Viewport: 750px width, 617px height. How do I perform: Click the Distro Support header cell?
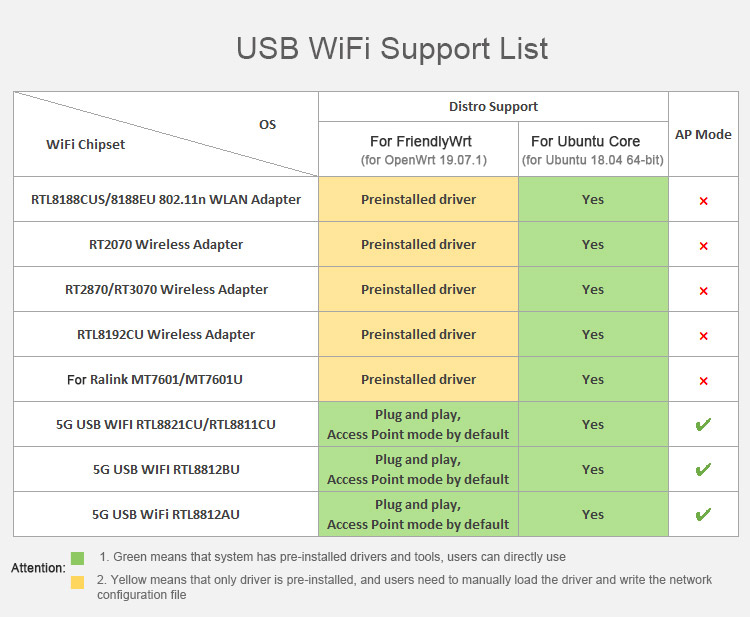(x=493, y=106)
